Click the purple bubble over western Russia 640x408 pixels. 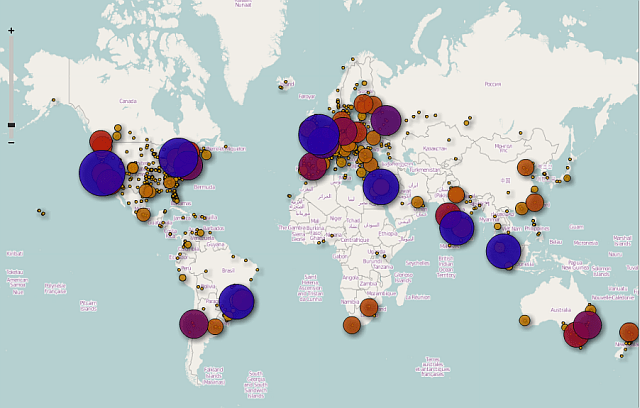pos(386,120)
